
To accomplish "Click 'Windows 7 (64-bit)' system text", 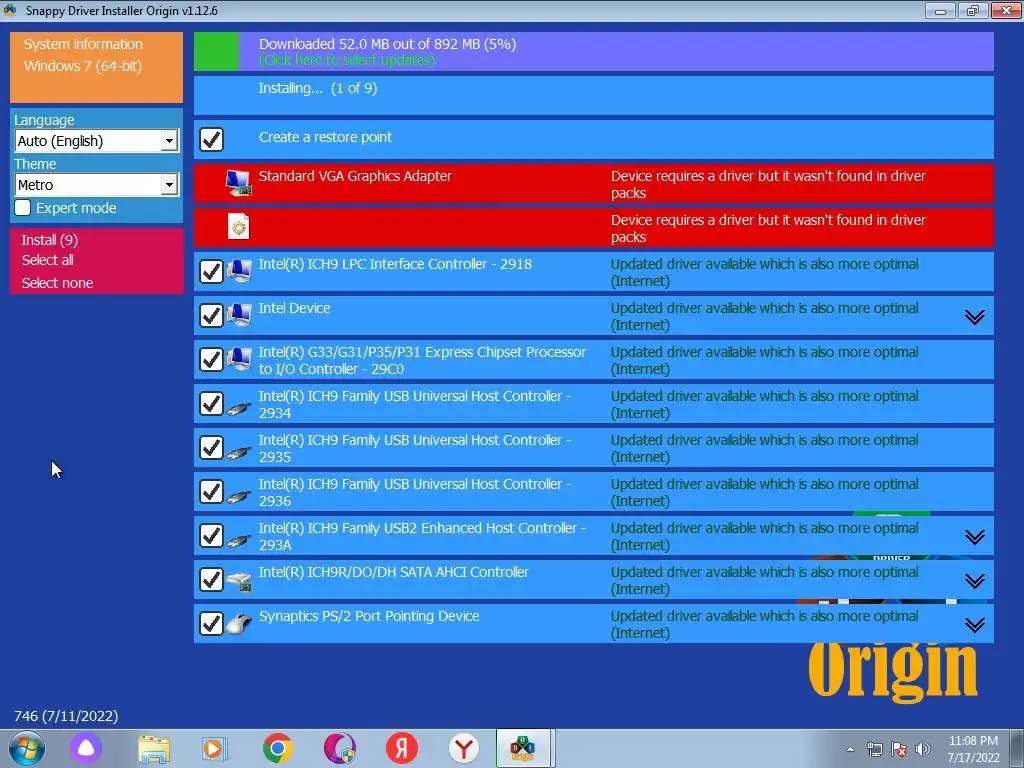I will click(83, 66).
